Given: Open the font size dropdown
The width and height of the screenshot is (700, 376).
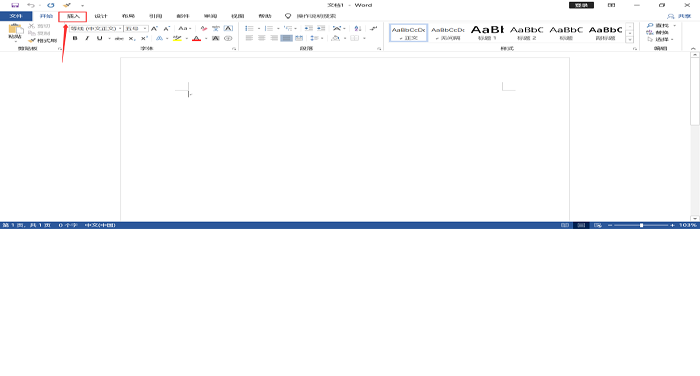Looking at the screenshot, I should pos(145,29).
